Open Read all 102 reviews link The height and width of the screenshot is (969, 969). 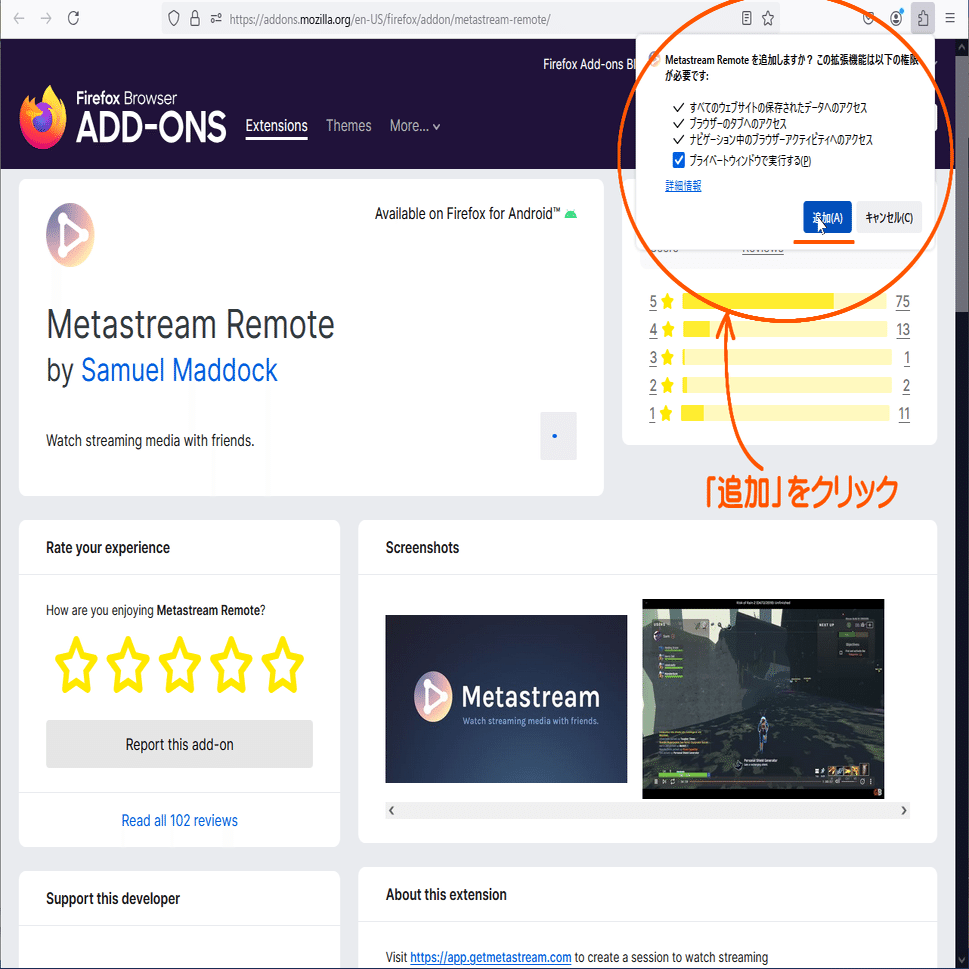[179, 821]
